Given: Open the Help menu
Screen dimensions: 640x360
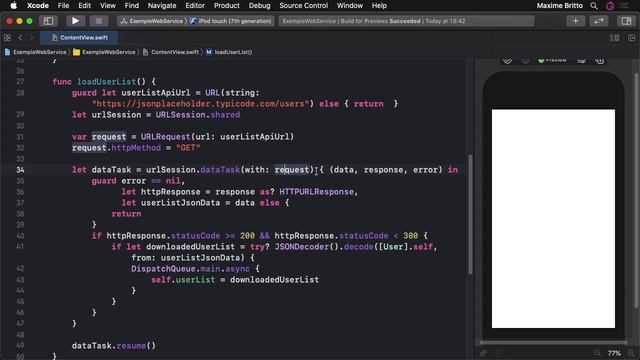Looking at the screenshot, I should [379, 6].
